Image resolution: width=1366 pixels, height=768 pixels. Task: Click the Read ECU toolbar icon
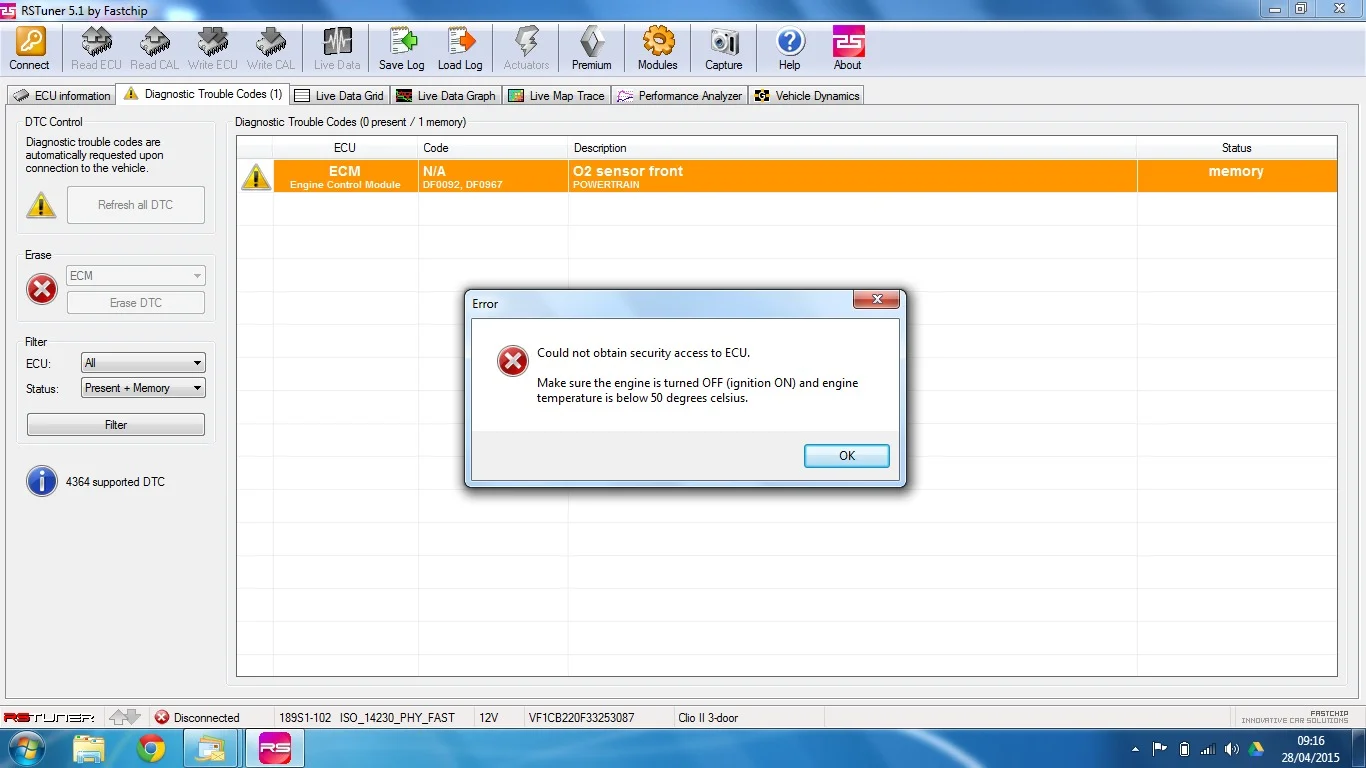96,41
